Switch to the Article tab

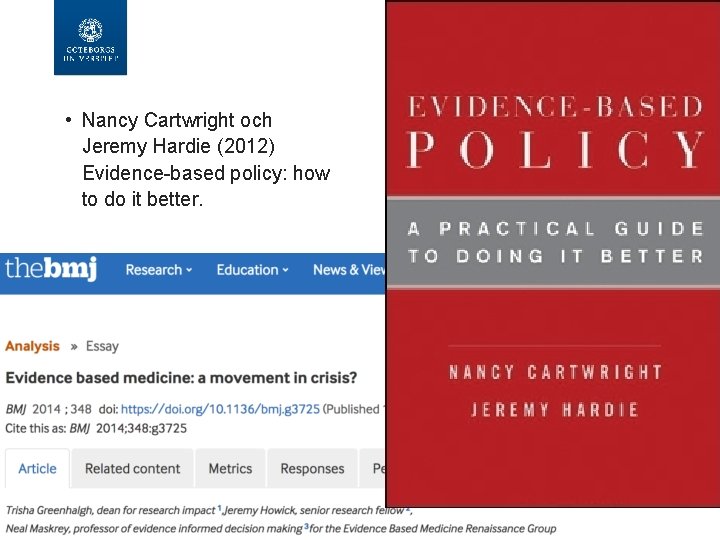(37, 468)
